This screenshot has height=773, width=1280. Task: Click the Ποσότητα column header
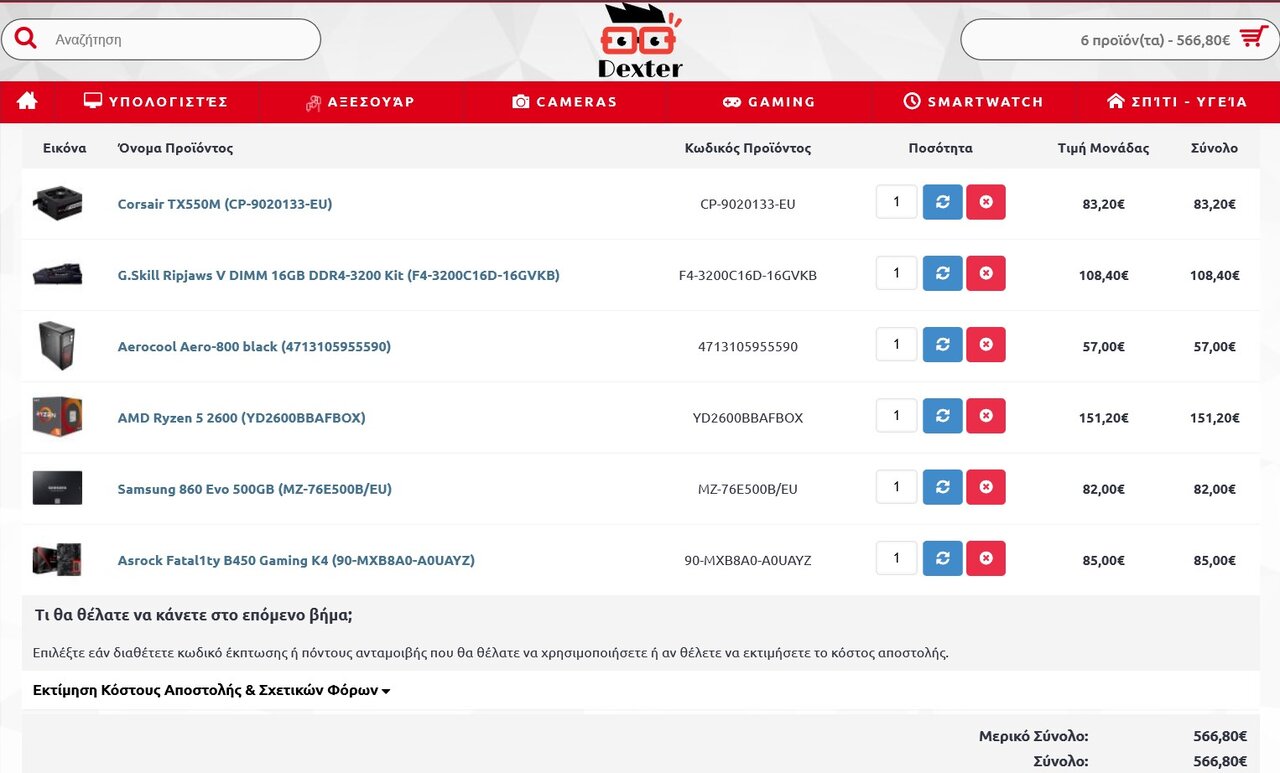pos(940,148)
